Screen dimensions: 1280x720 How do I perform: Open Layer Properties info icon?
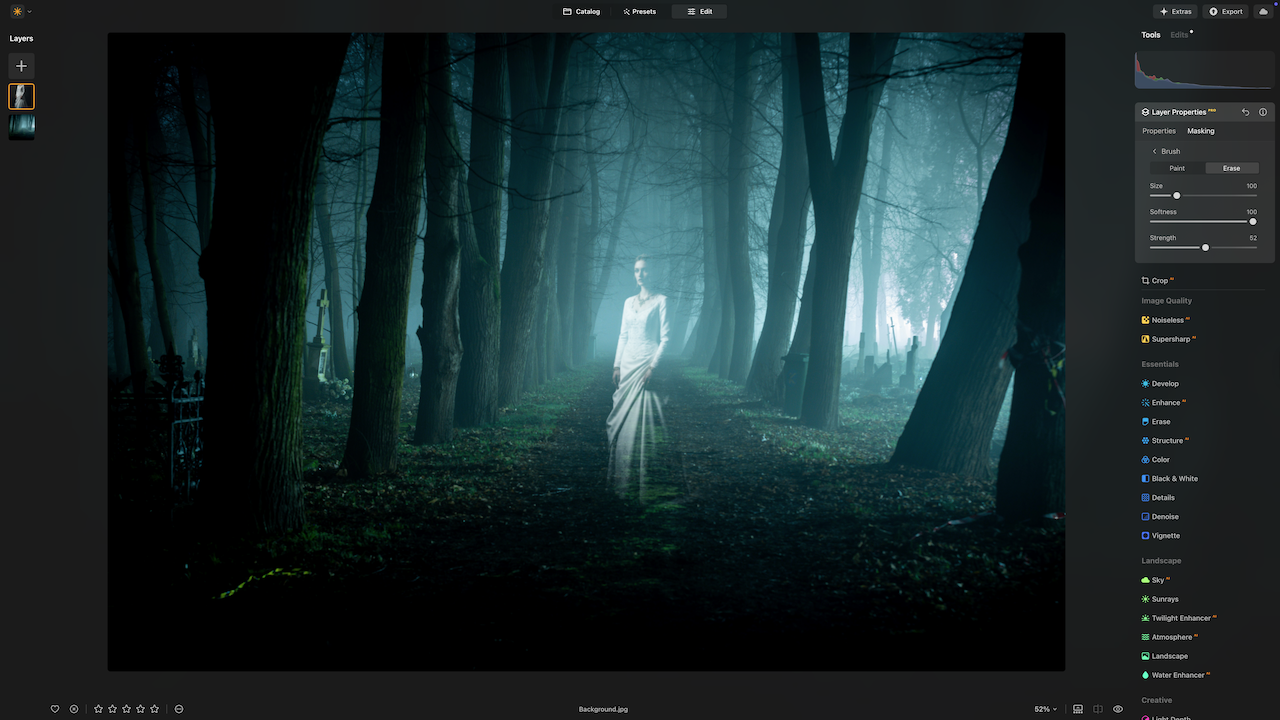[1263, 112]
